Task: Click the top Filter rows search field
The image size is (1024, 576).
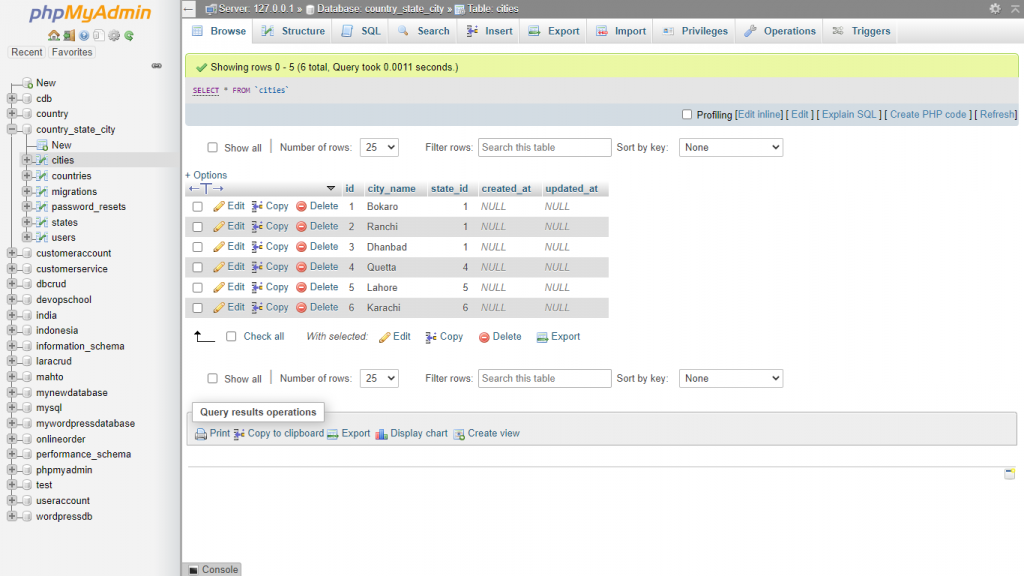Action: [544, 147]
